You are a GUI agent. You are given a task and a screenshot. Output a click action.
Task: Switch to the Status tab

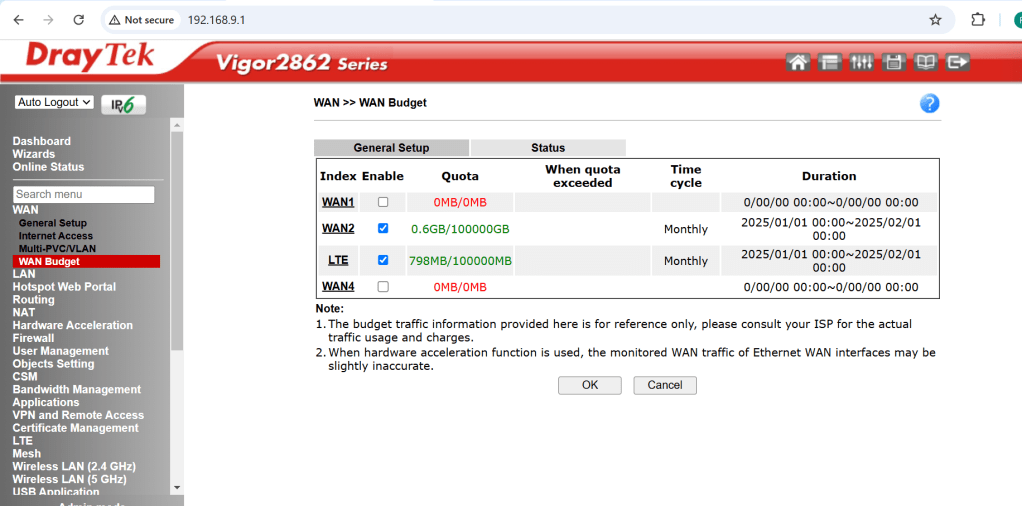[548, 148]
